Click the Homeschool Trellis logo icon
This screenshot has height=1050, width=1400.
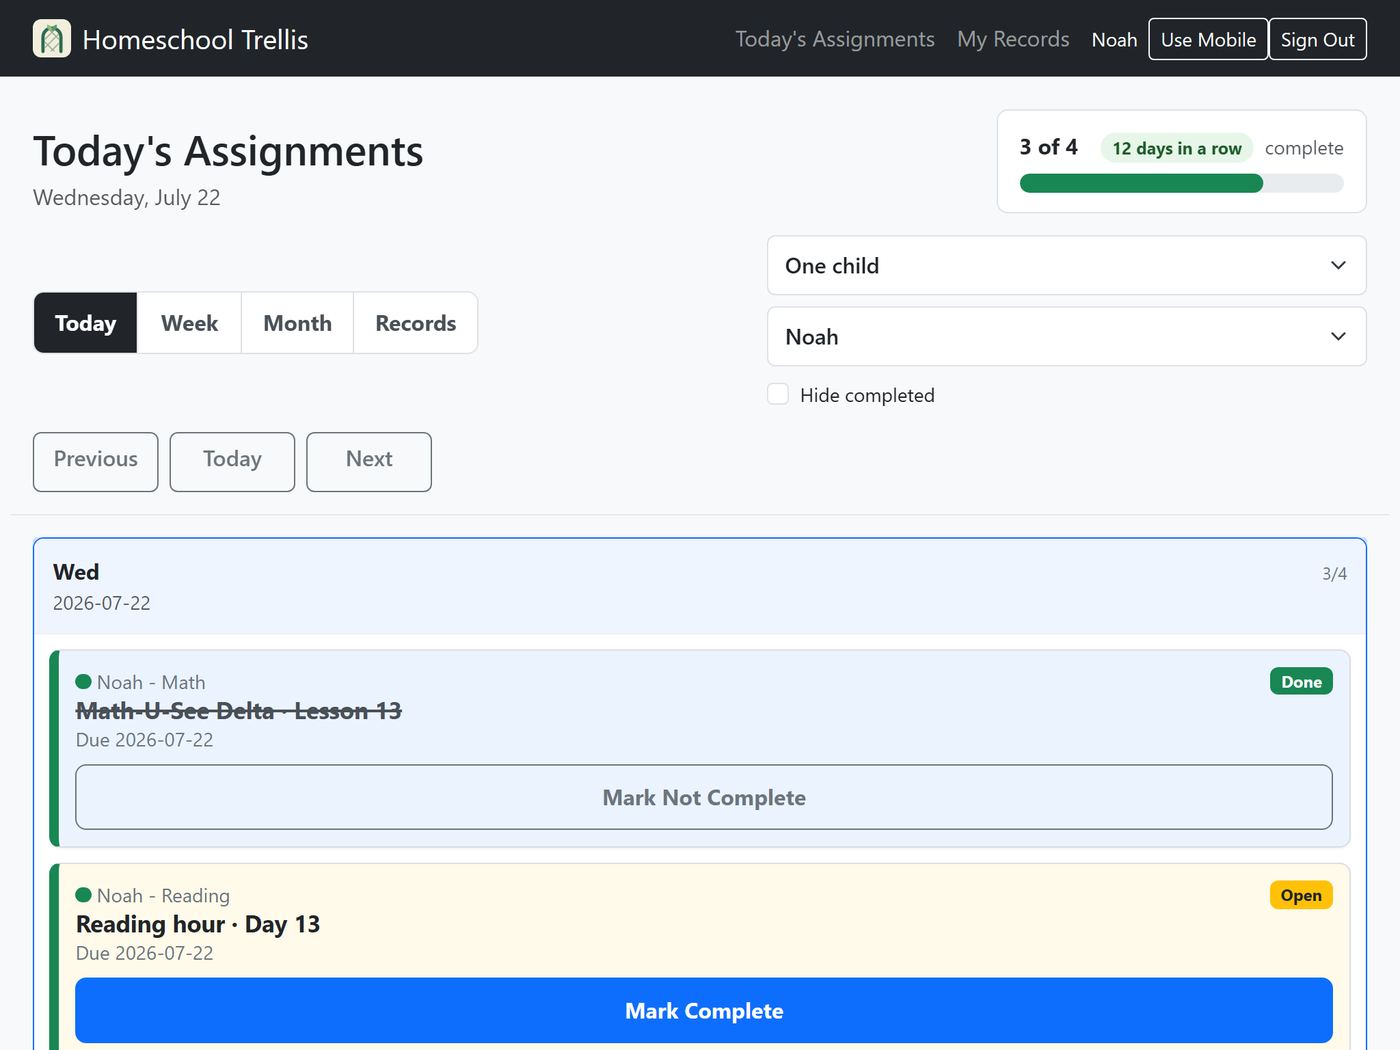[52, 39]
